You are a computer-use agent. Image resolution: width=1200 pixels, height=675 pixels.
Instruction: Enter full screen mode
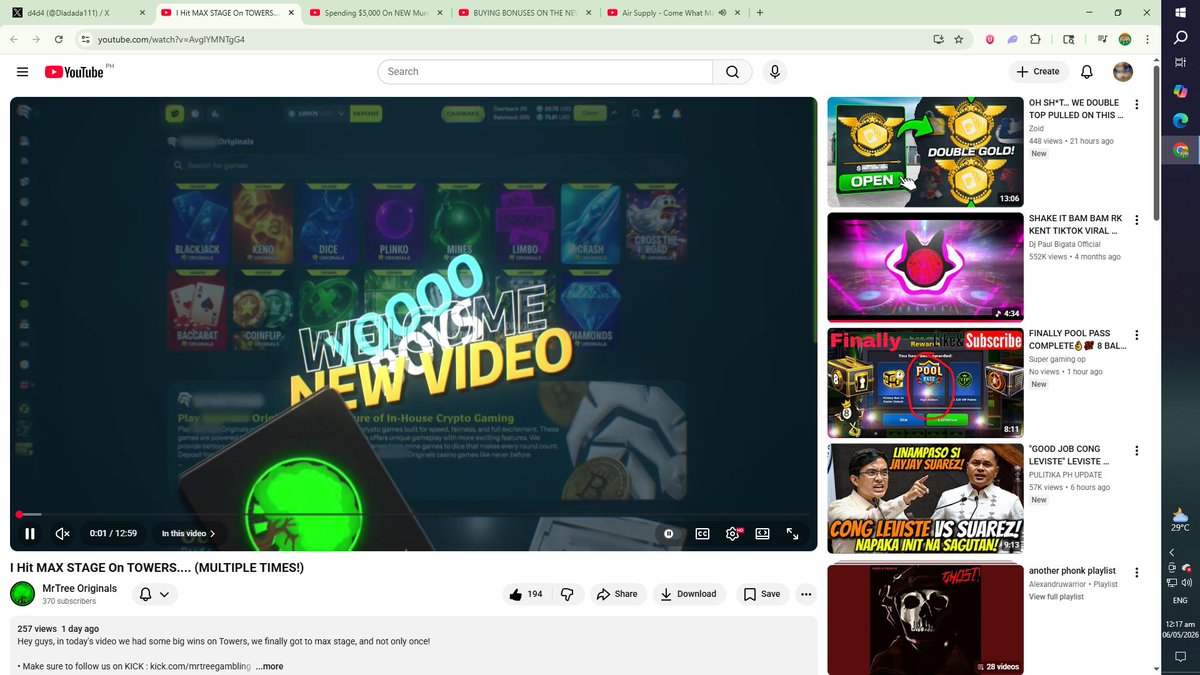[793, 534]
